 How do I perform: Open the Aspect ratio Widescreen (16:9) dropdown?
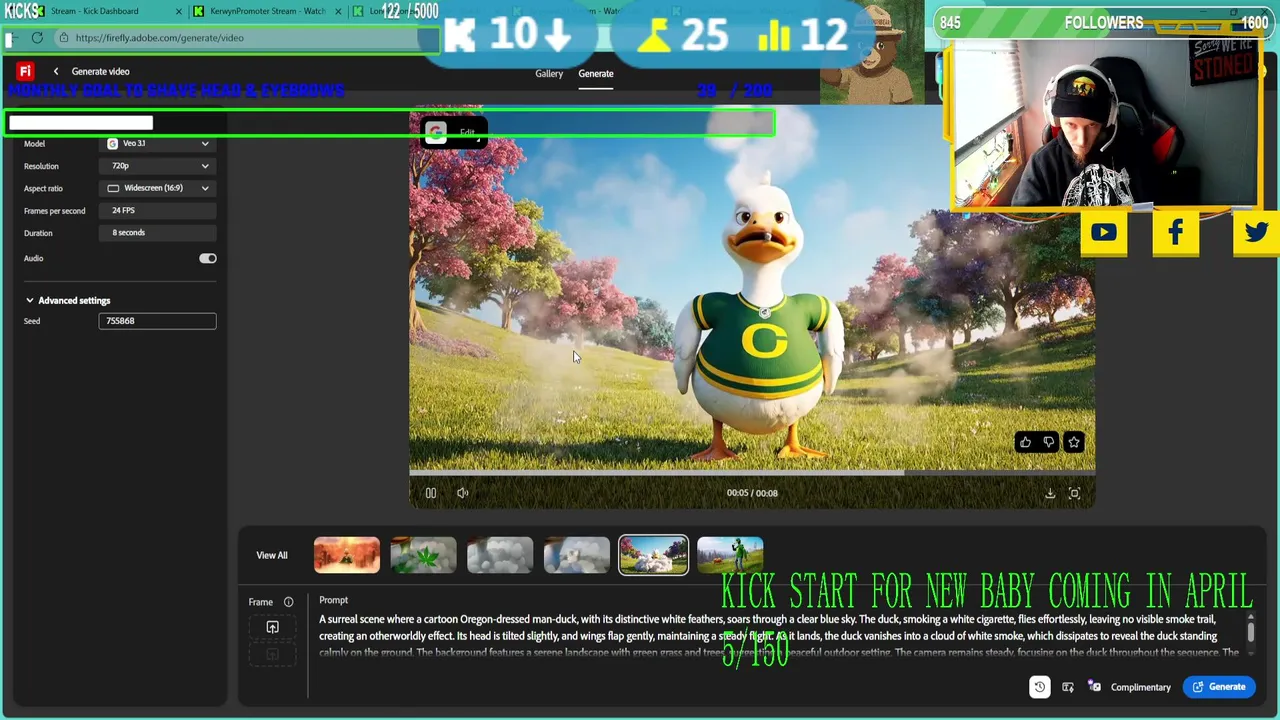158,188
